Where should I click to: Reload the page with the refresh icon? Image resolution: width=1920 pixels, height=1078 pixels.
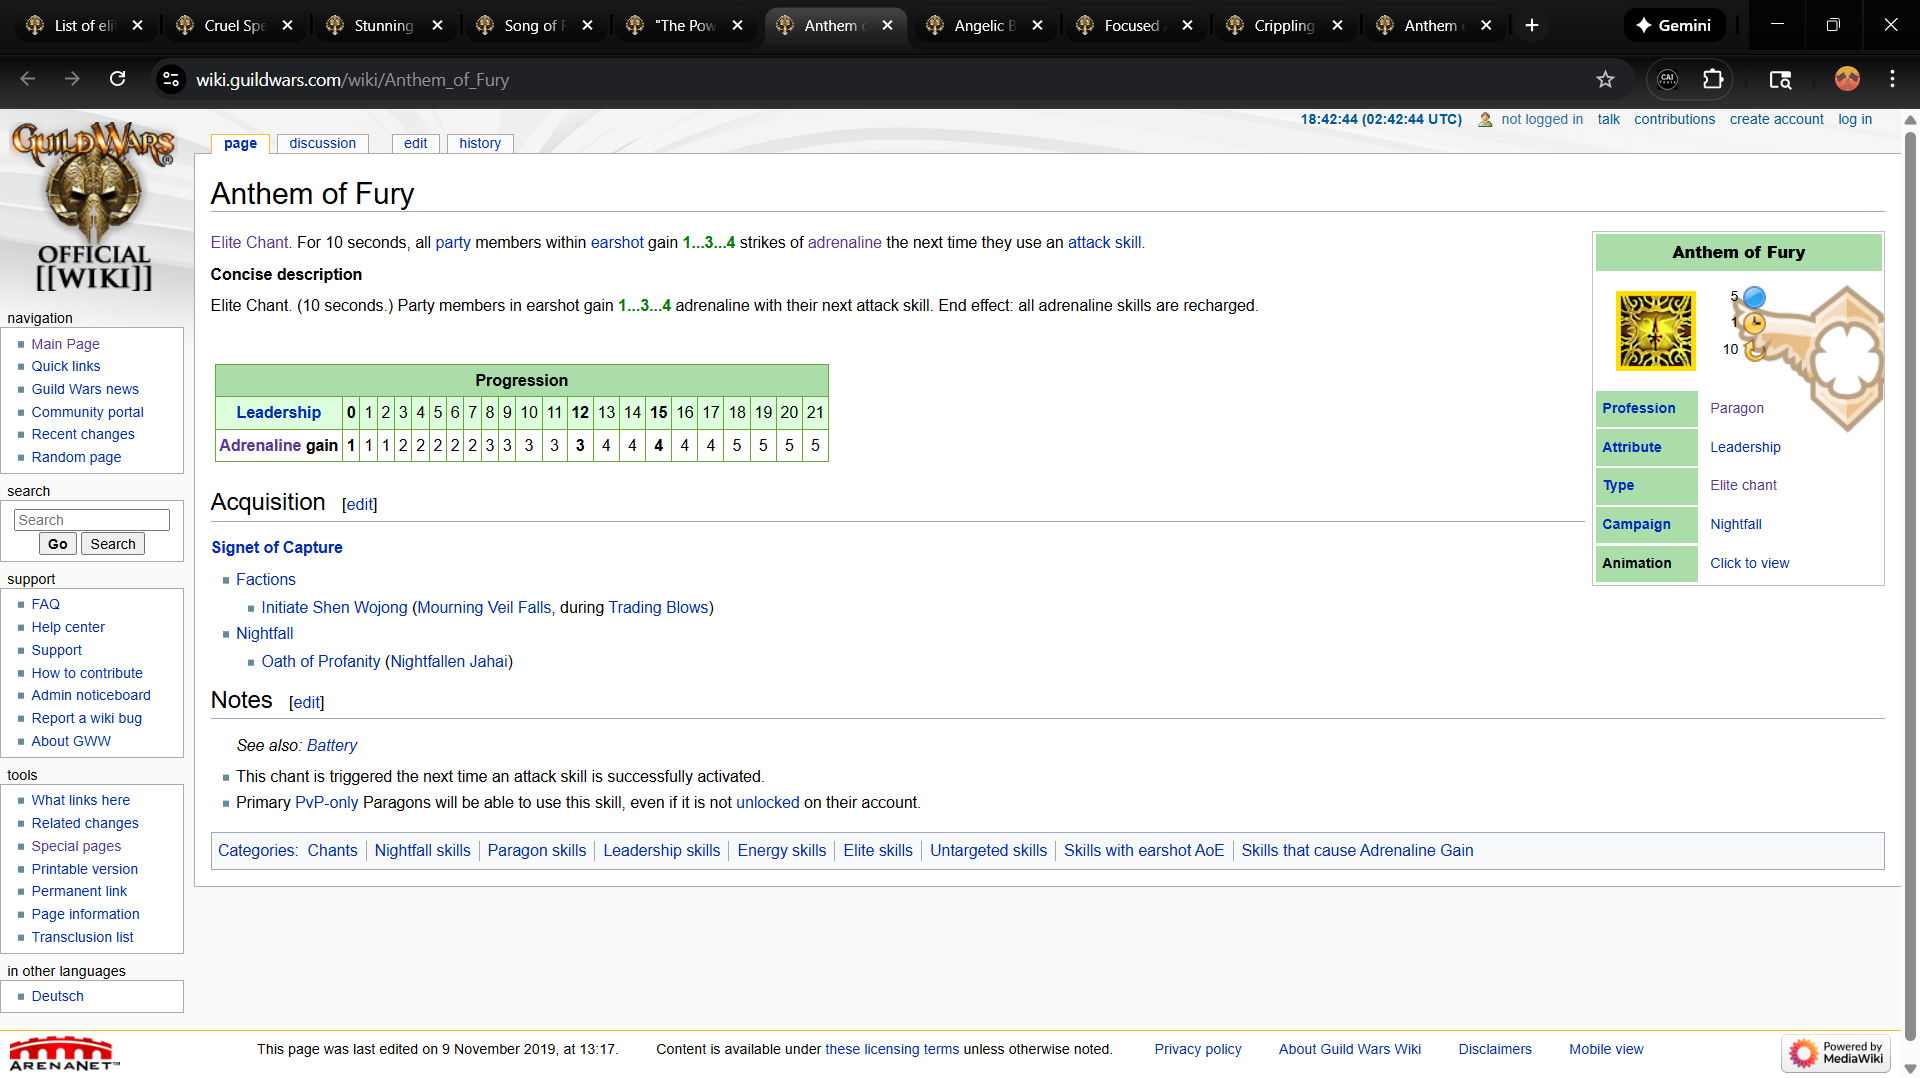coord(117,79)
